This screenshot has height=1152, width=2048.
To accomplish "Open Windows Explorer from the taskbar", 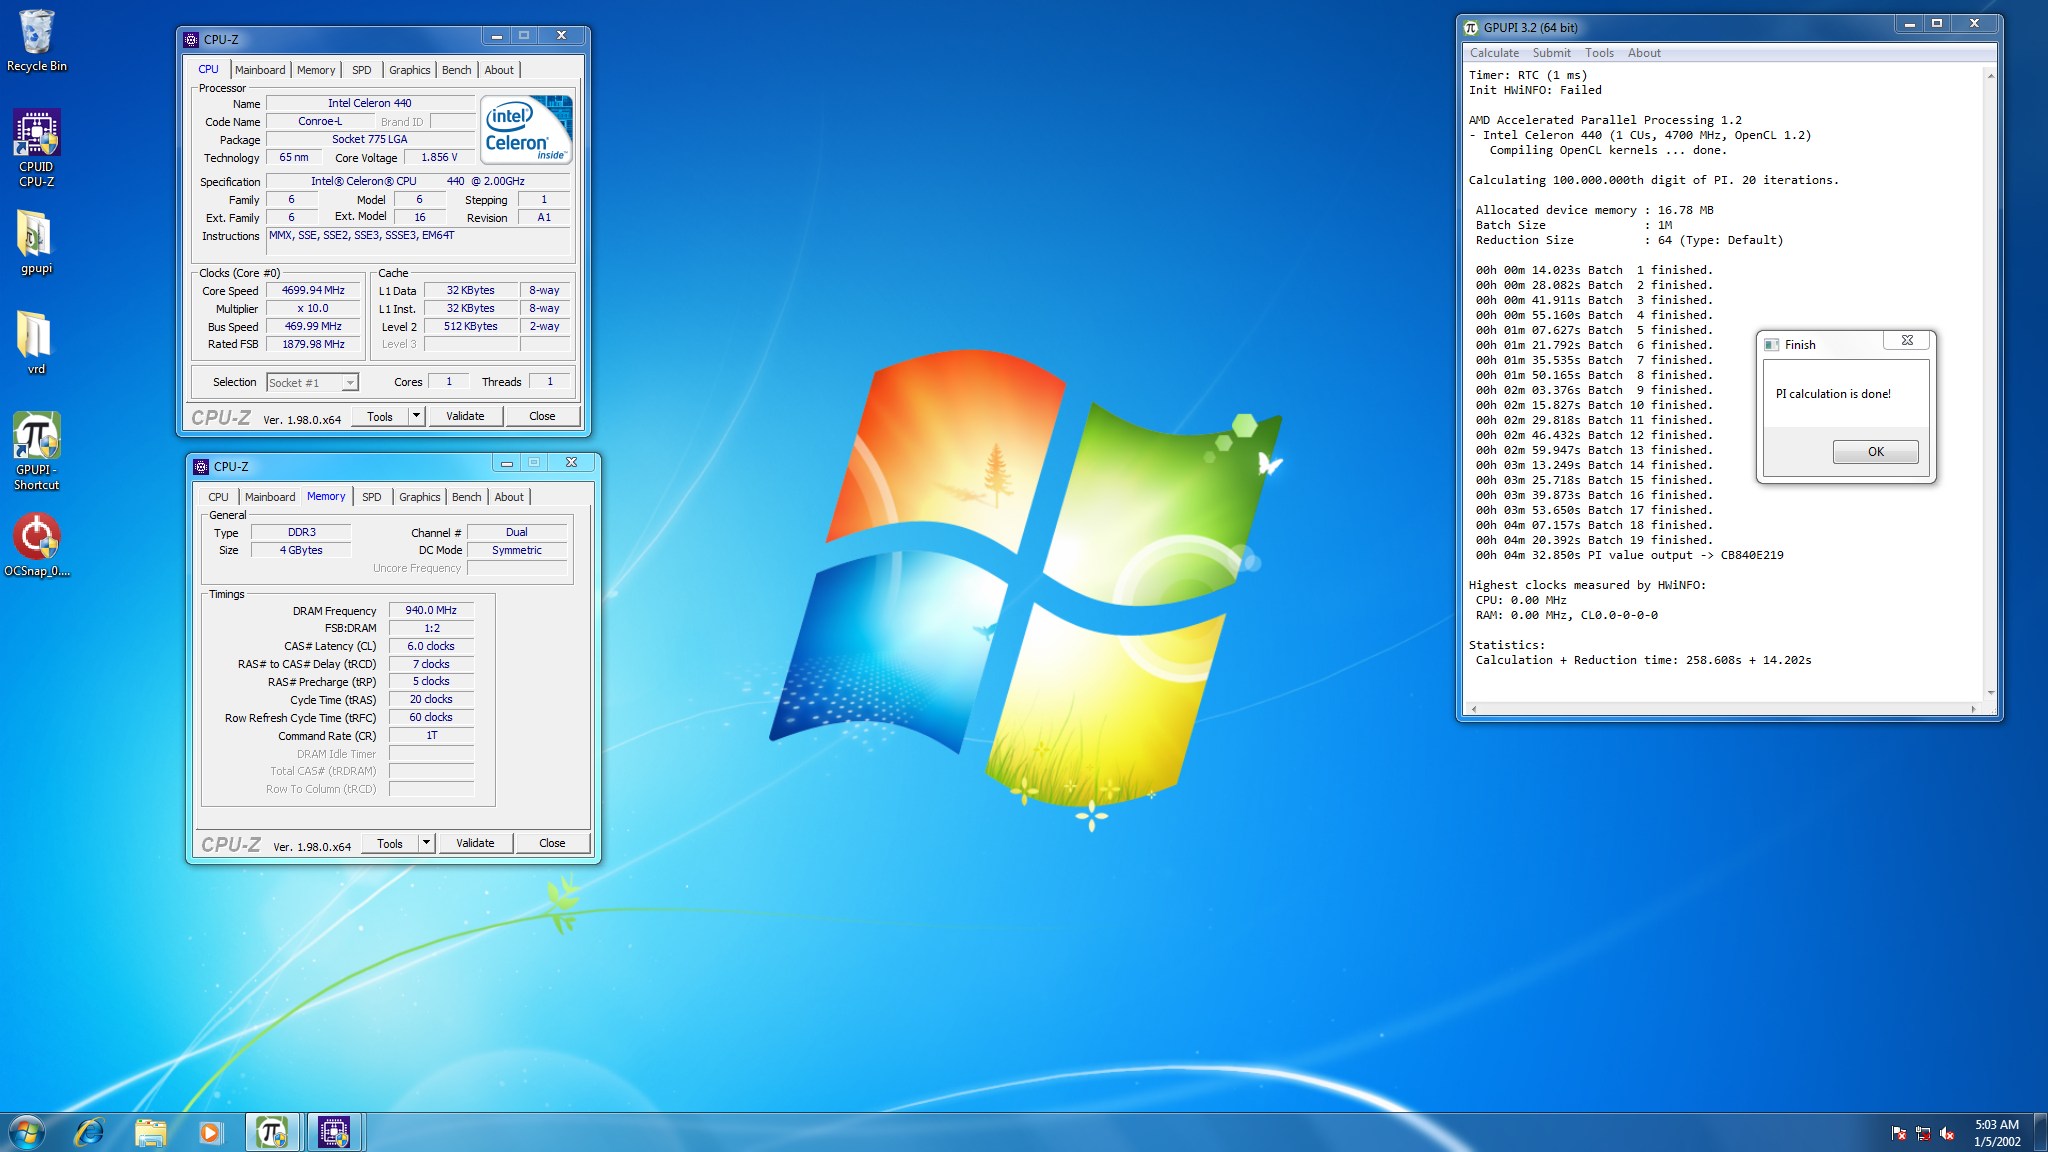I will pyautogui.click(x=150, y=1132).
